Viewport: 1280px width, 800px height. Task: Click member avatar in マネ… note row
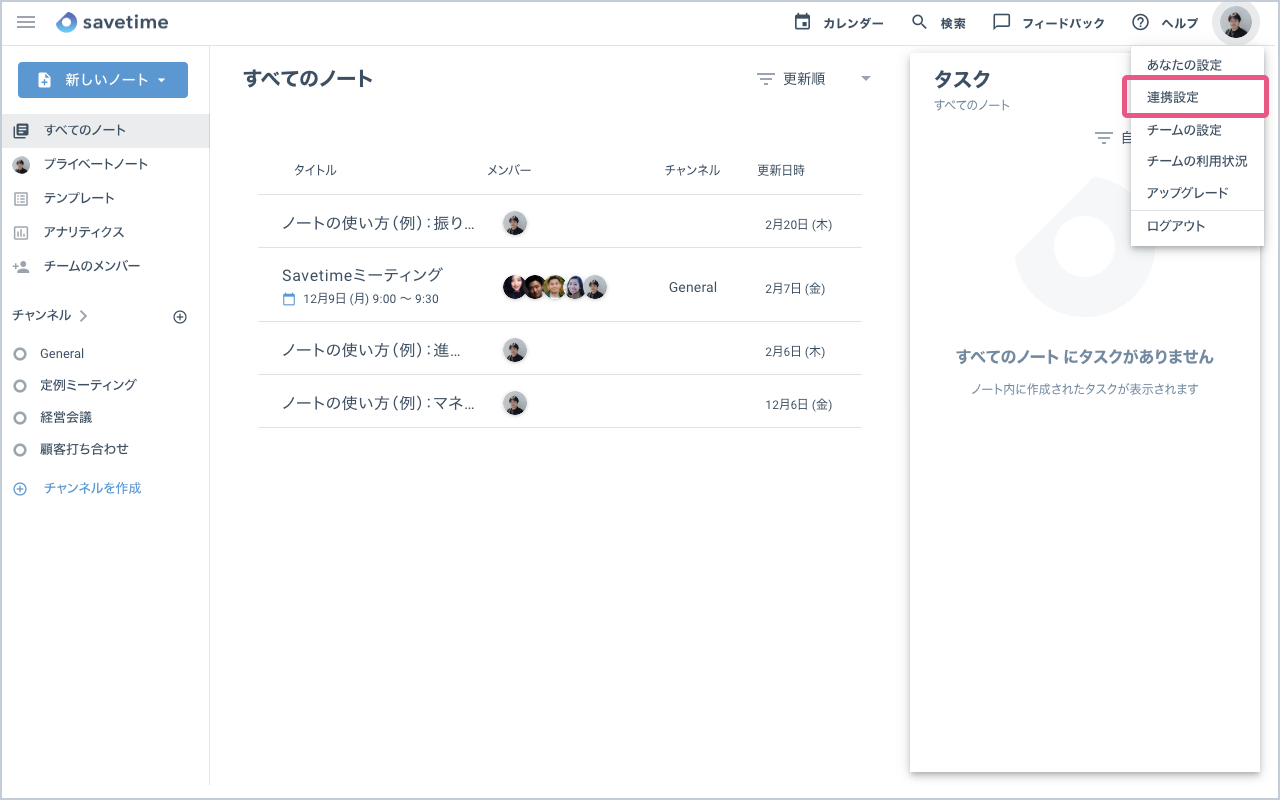coord(515,403)
